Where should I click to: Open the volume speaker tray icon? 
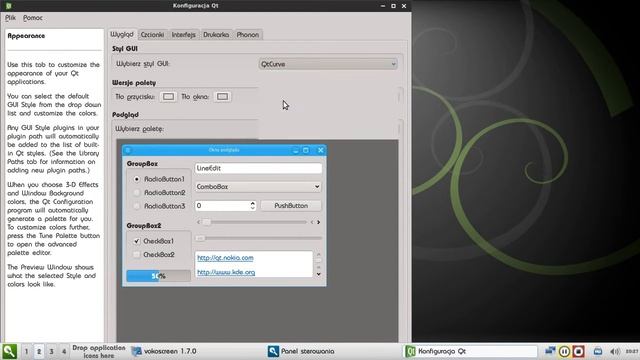point(615,351)
